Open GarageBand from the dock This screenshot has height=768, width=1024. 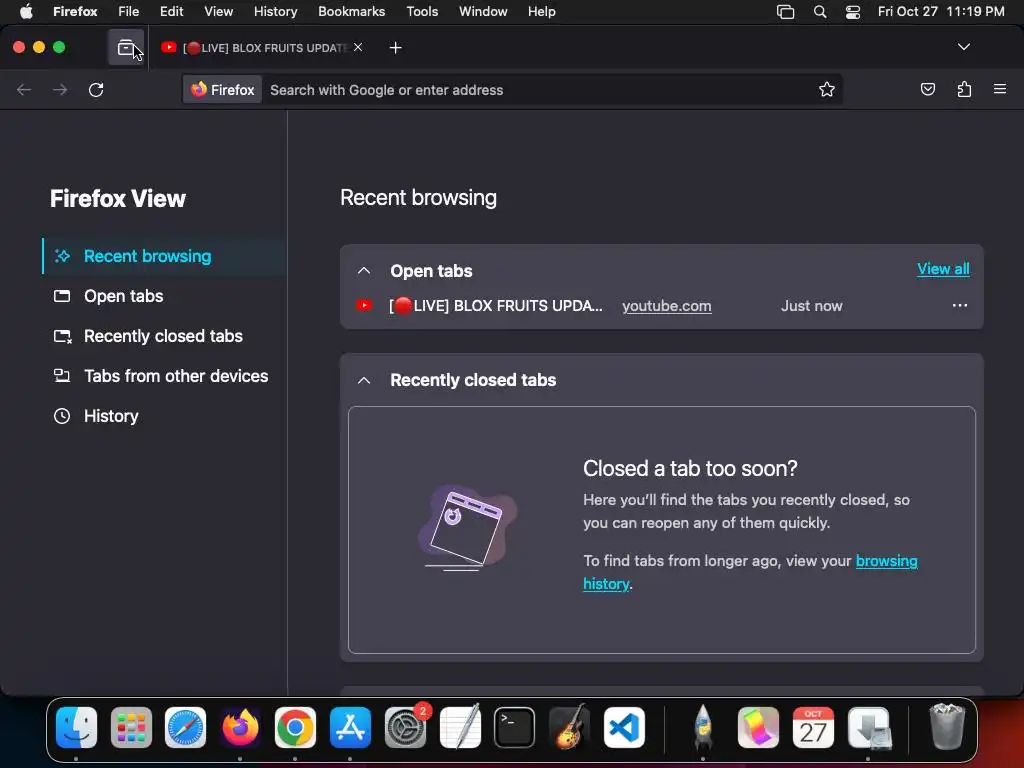569,727
